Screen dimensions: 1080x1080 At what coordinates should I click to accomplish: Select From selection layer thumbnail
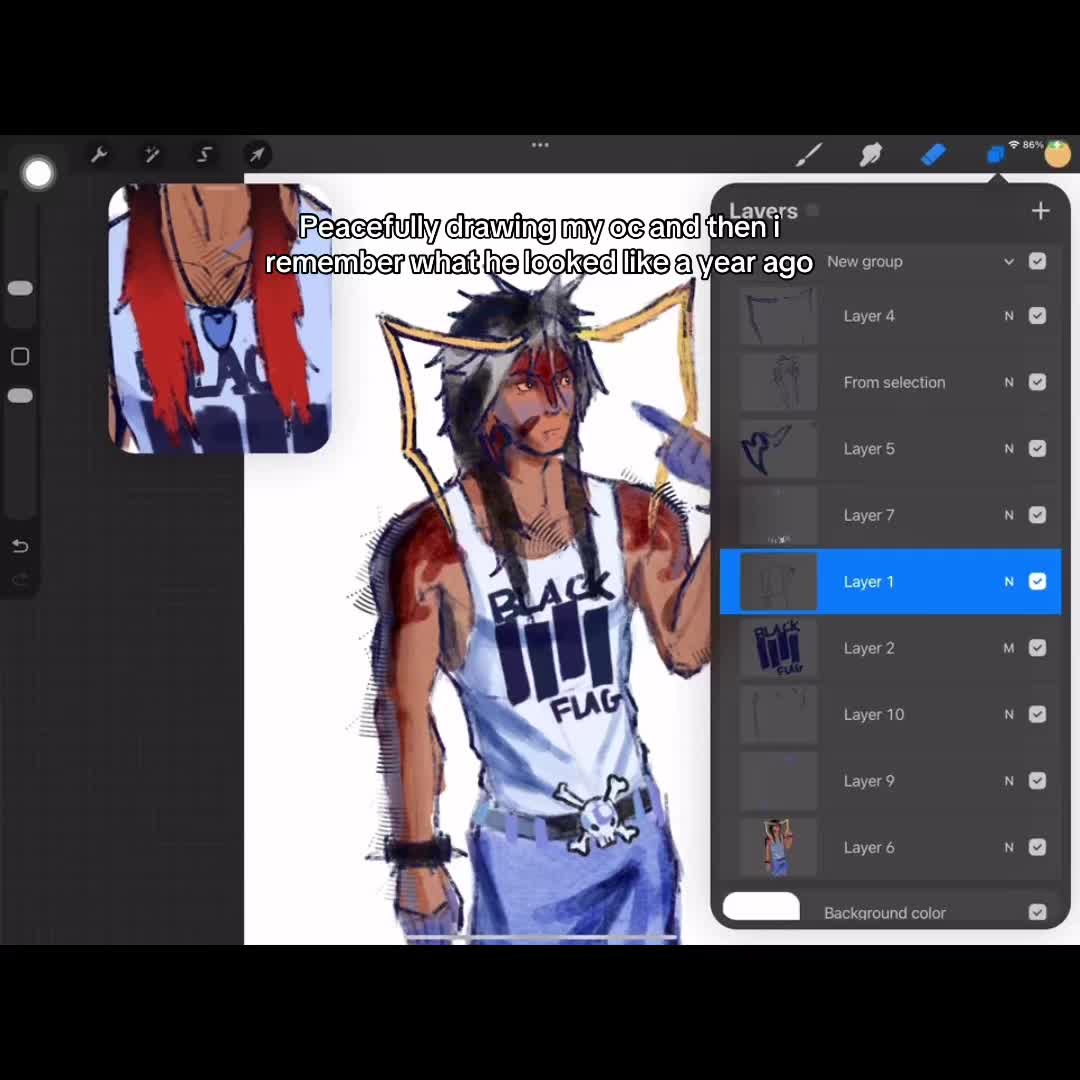(x=778, y=382)
